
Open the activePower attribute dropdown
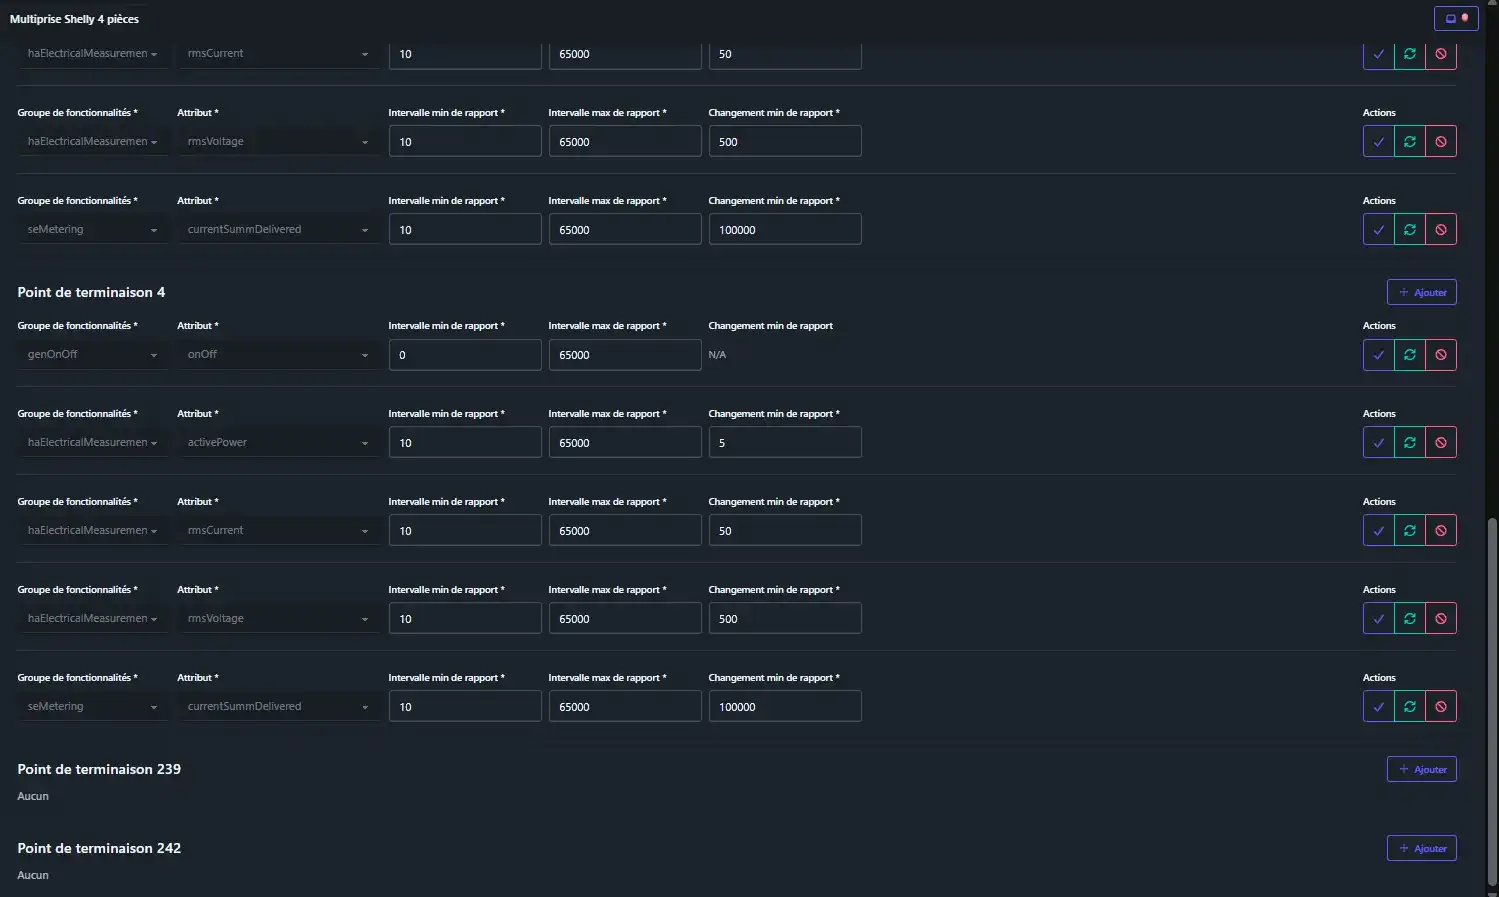(277, 443)
